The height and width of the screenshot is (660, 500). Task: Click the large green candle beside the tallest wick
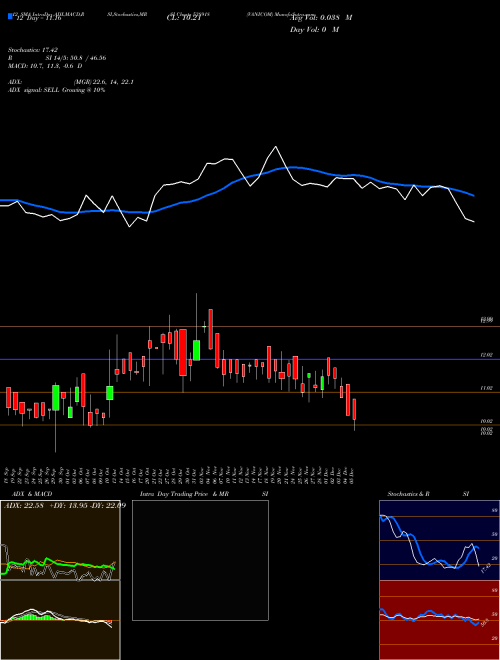[196, 350]
